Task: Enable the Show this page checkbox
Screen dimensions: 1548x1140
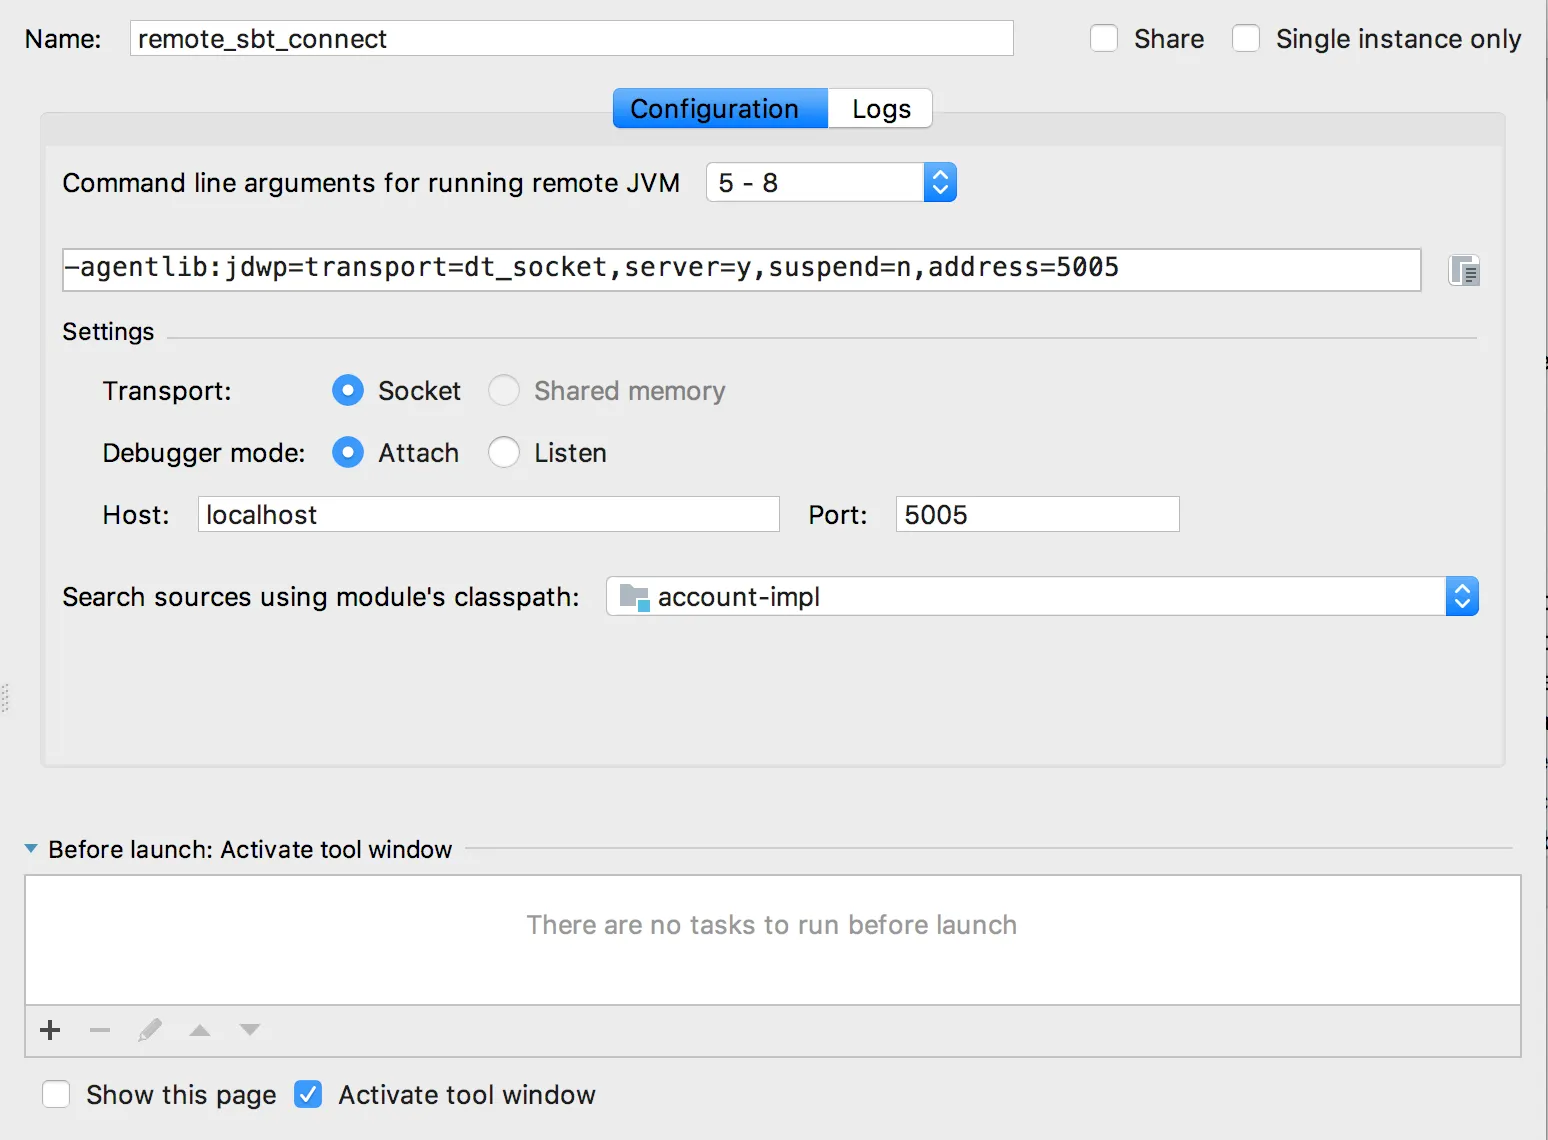Action: click(56, 1095)
